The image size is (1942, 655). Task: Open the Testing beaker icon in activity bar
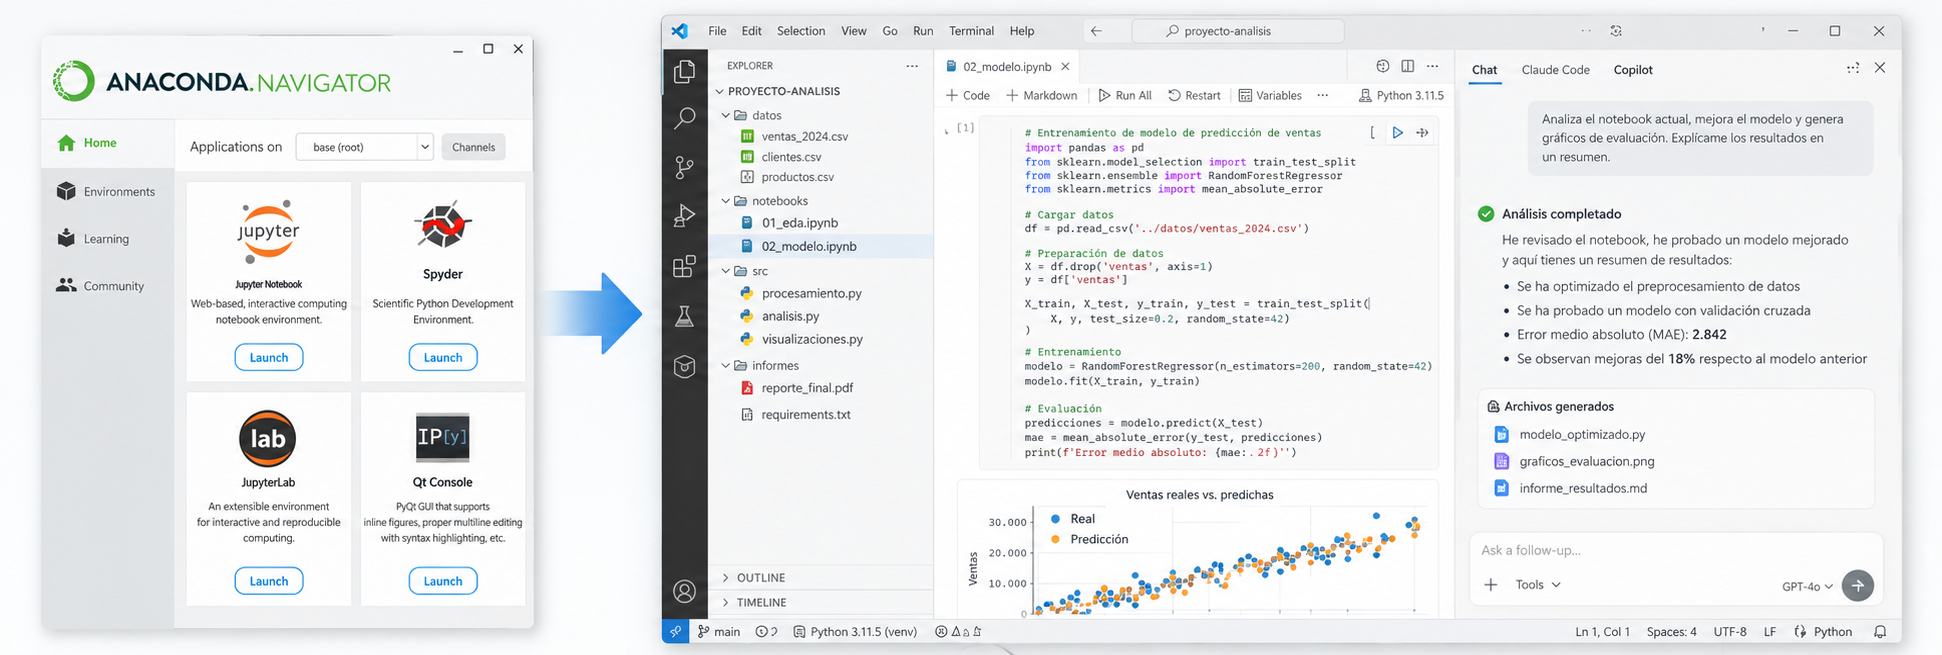coord(685,316)
